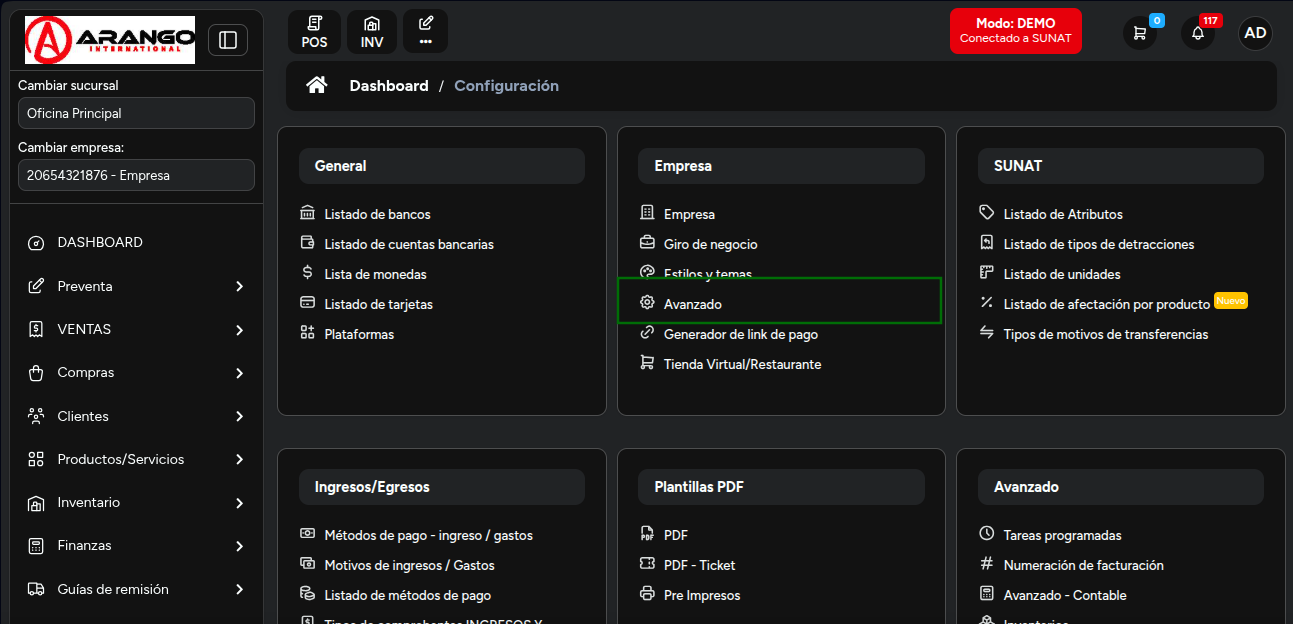Click the Modo: DEMO button
This screenshot has width=1293, height=624.
[1015, 31]
